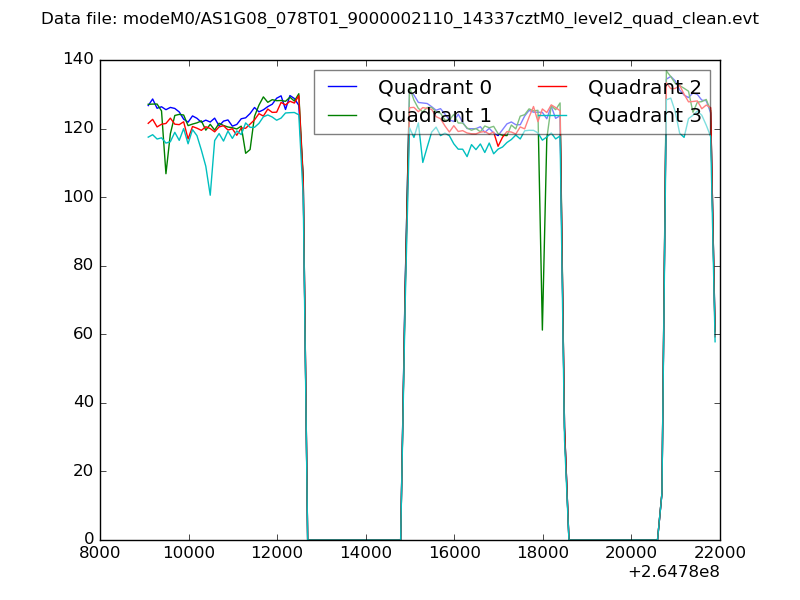Select the Quadrant 0 legend label
This screenshot has height=600, width=800.
pyautogui.click(x=434, y=88)
